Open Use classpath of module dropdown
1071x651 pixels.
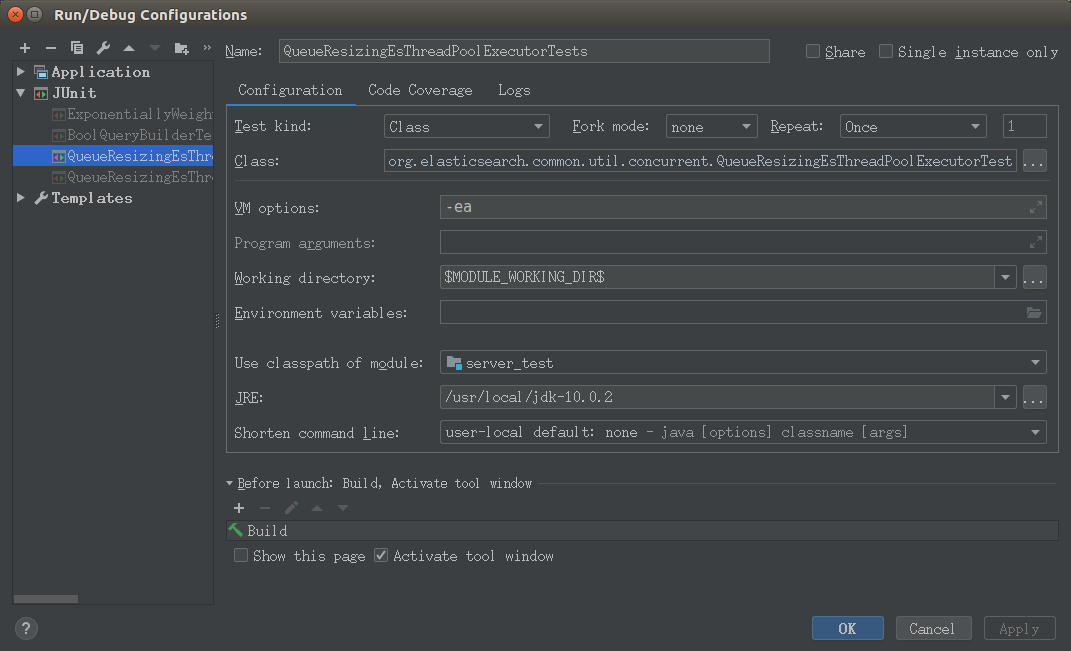743,362
